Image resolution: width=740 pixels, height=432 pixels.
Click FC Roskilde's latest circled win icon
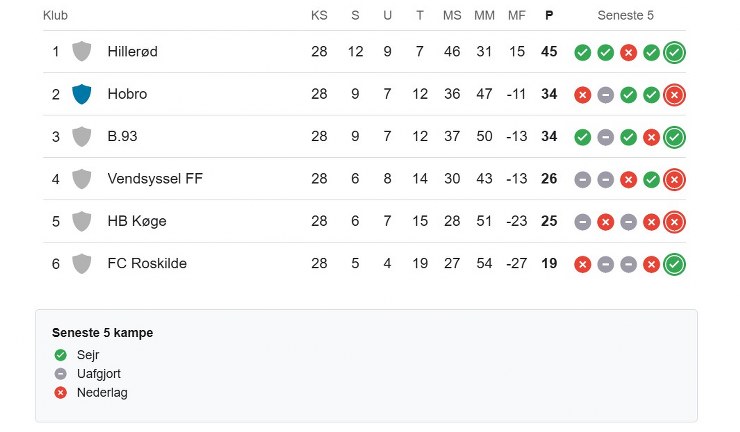coord(675,264)
